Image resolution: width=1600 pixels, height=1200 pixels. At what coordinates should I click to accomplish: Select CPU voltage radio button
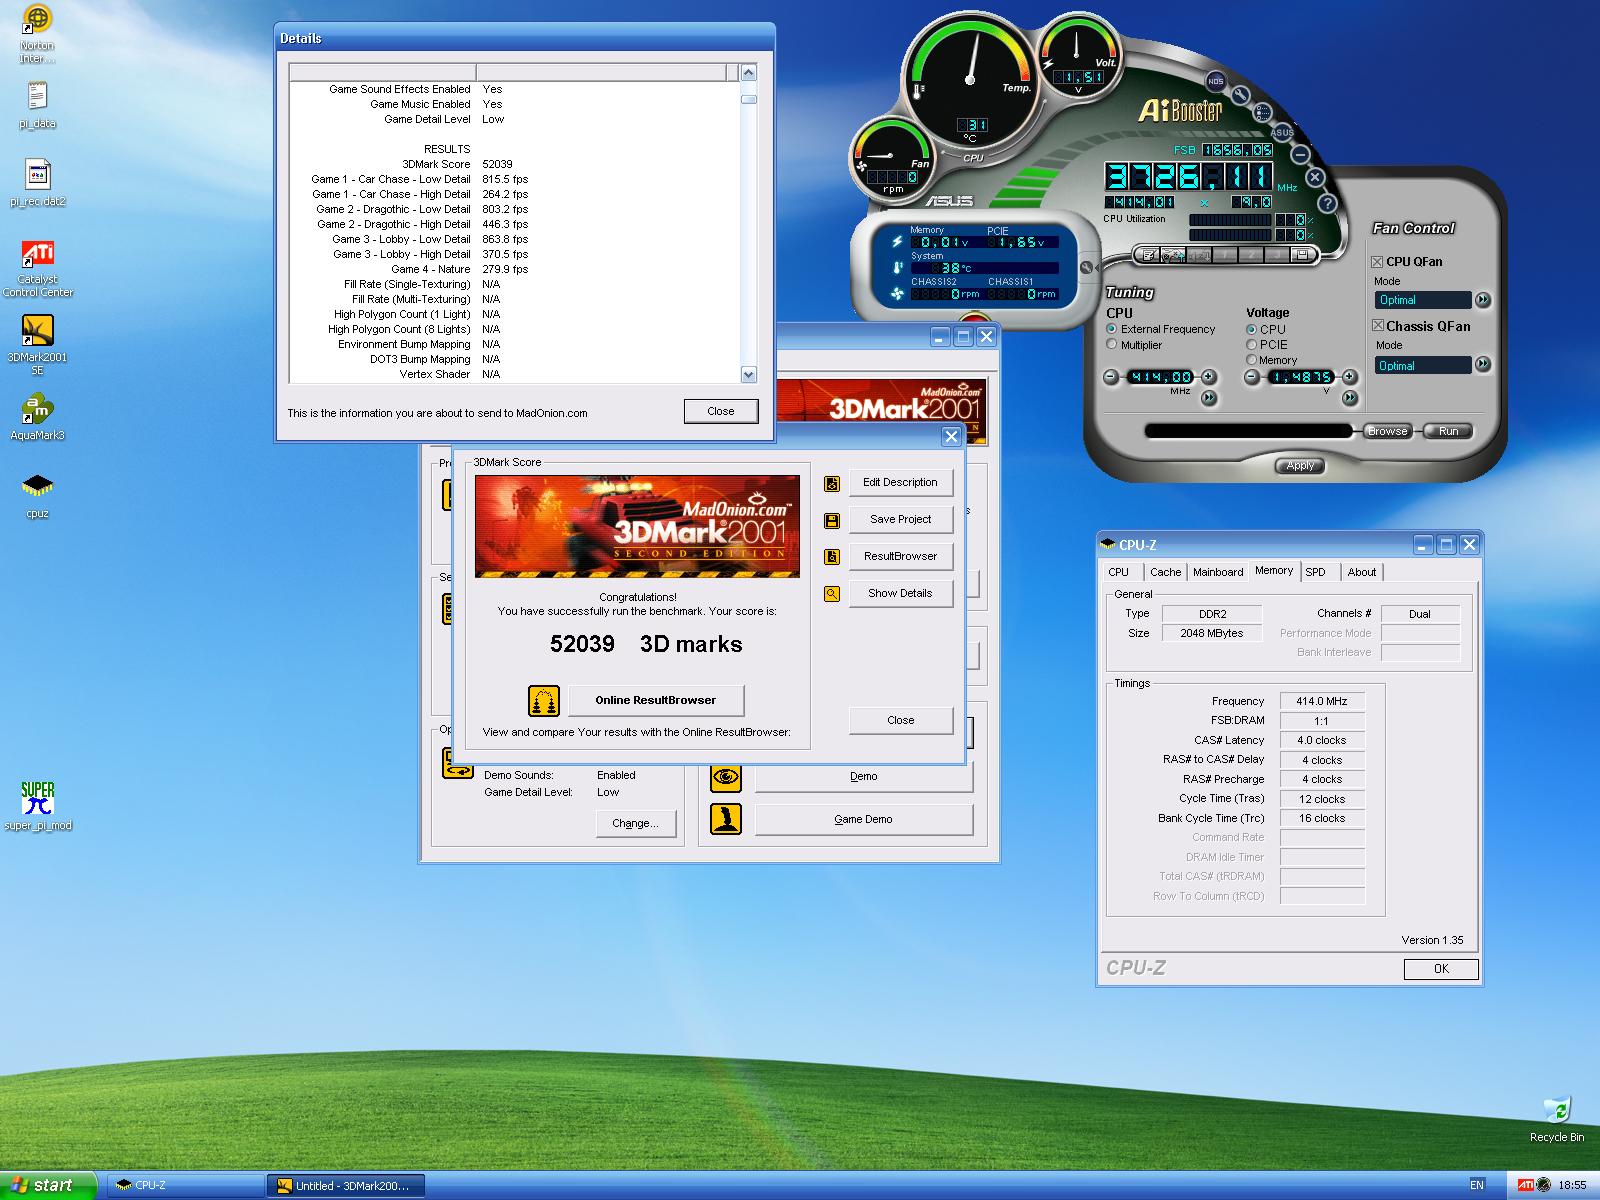coord(1251,329)
